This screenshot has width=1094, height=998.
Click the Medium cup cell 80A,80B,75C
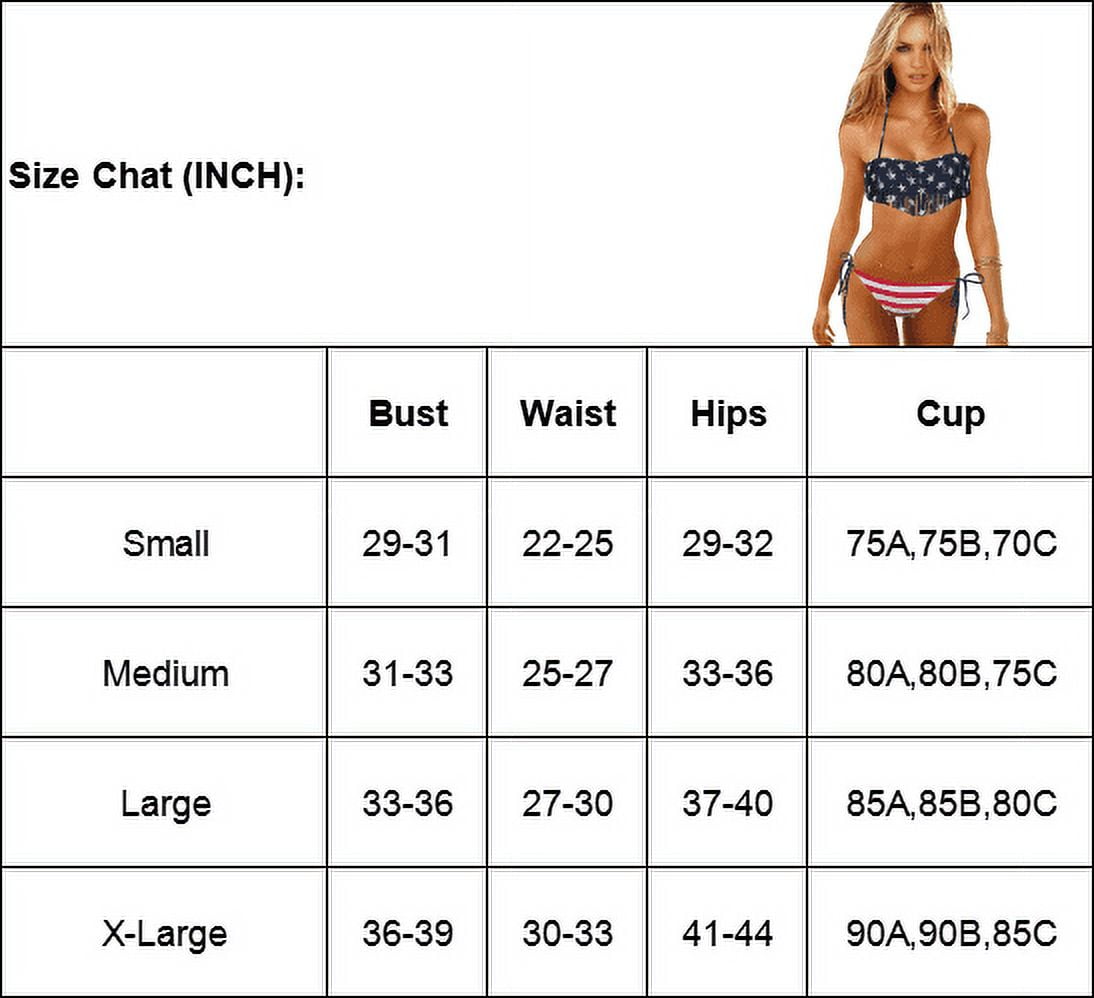click(950, 673)
